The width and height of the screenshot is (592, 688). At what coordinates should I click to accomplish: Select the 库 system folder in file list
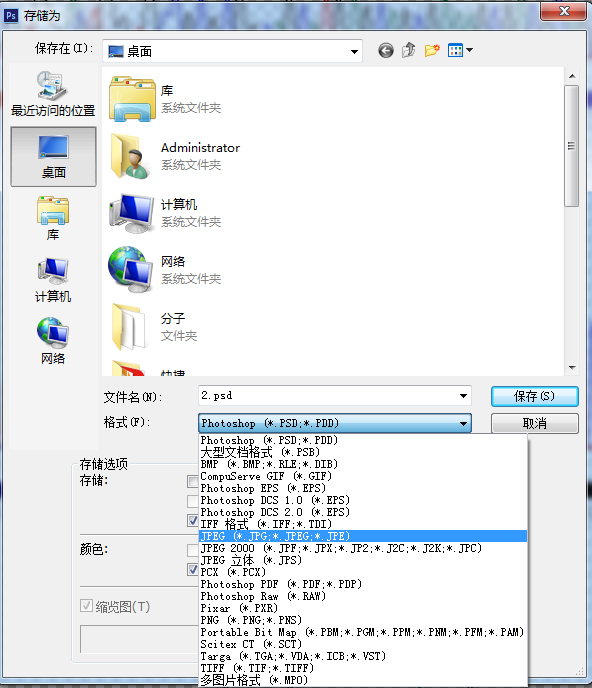(x=167, y=99)
